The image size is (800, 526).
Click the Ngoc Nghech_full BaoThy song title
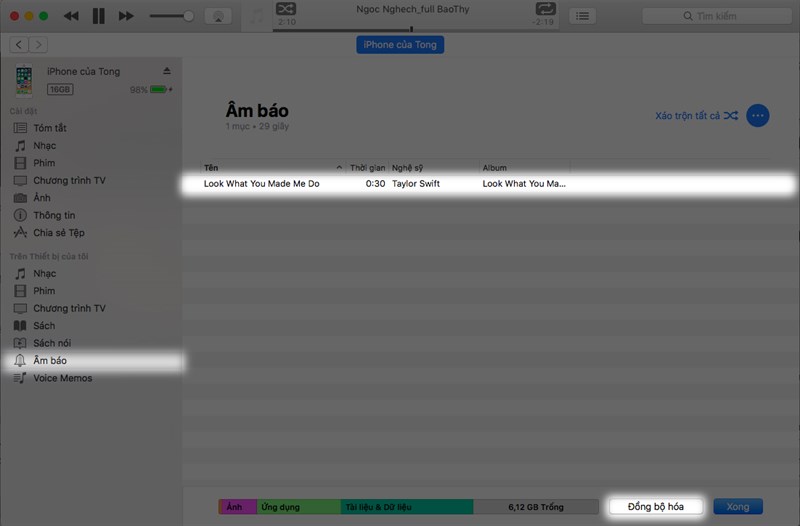click(413, 9)
